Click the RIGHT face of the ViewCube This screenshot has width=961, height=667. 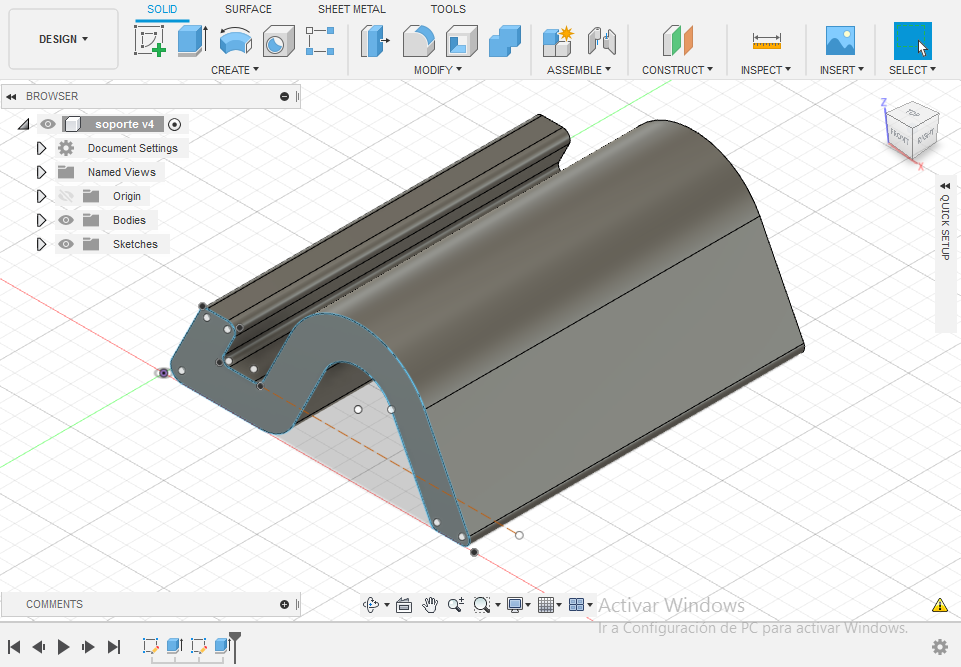pyautogui.click(x=925, y=135)
